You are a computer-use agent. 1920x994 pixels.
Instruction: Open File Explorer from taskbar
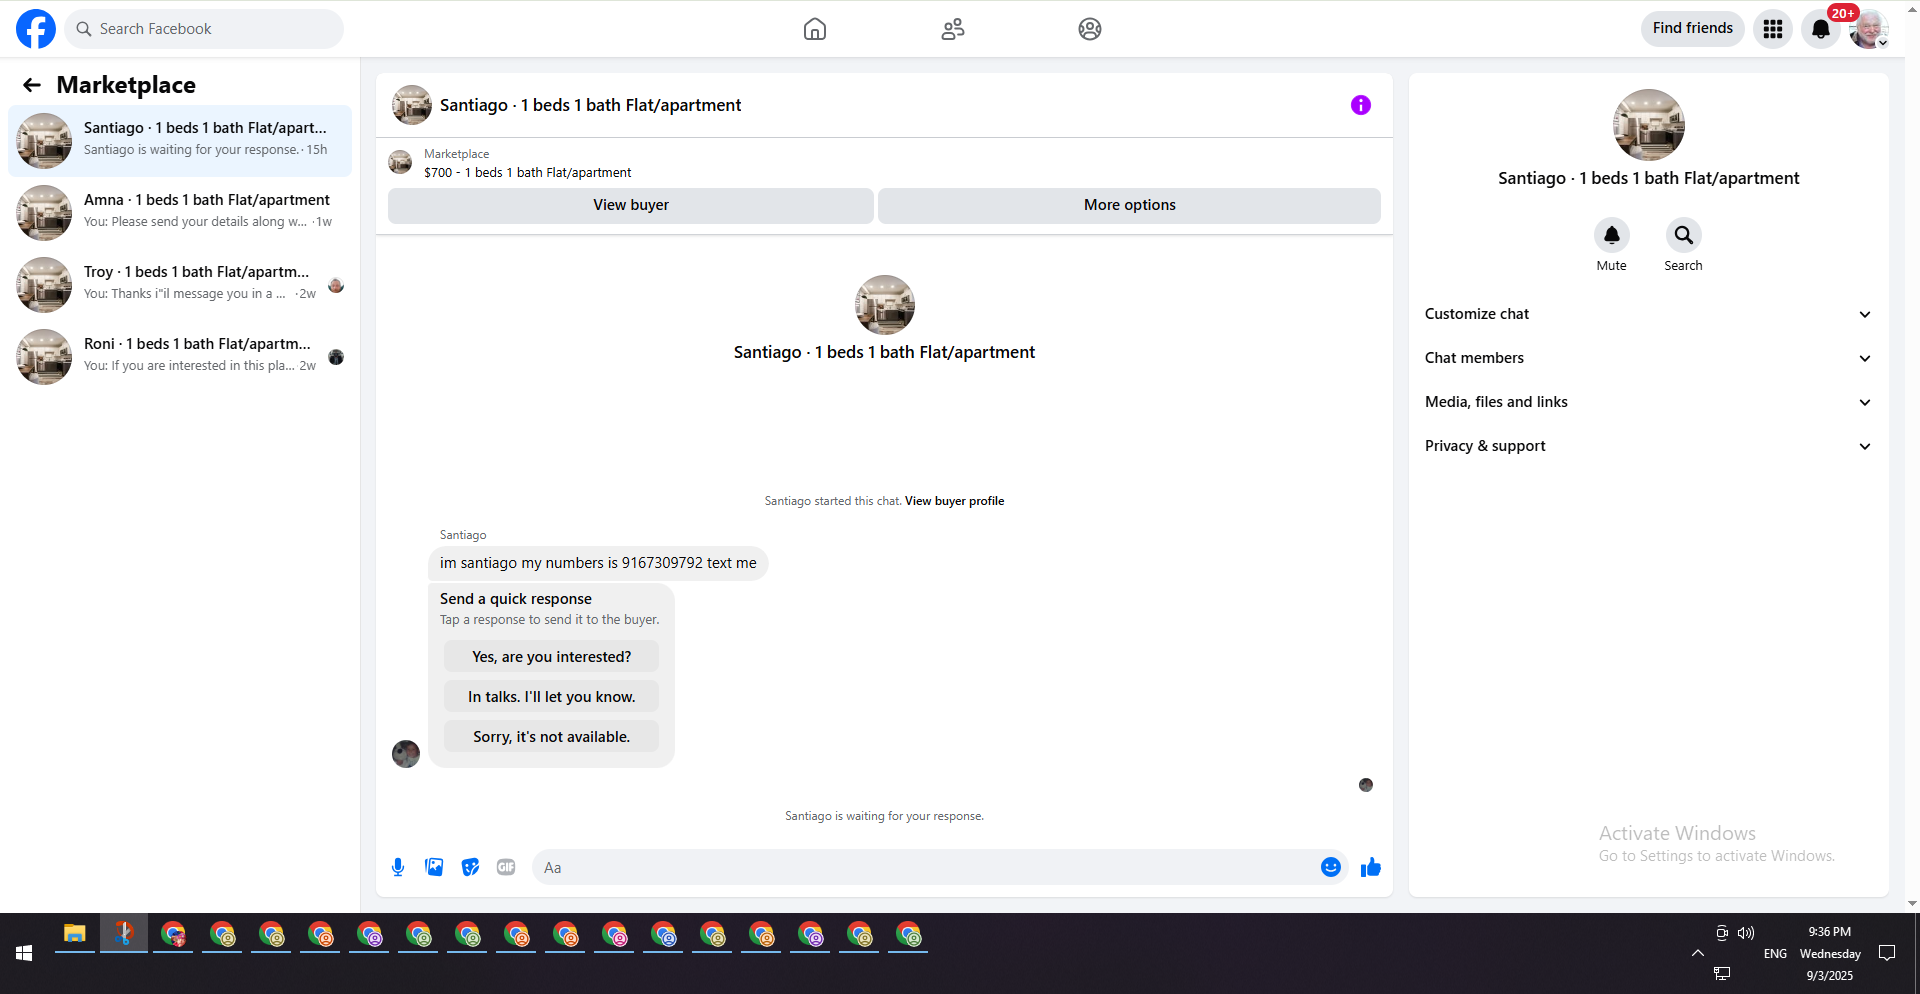pos(75,934)
